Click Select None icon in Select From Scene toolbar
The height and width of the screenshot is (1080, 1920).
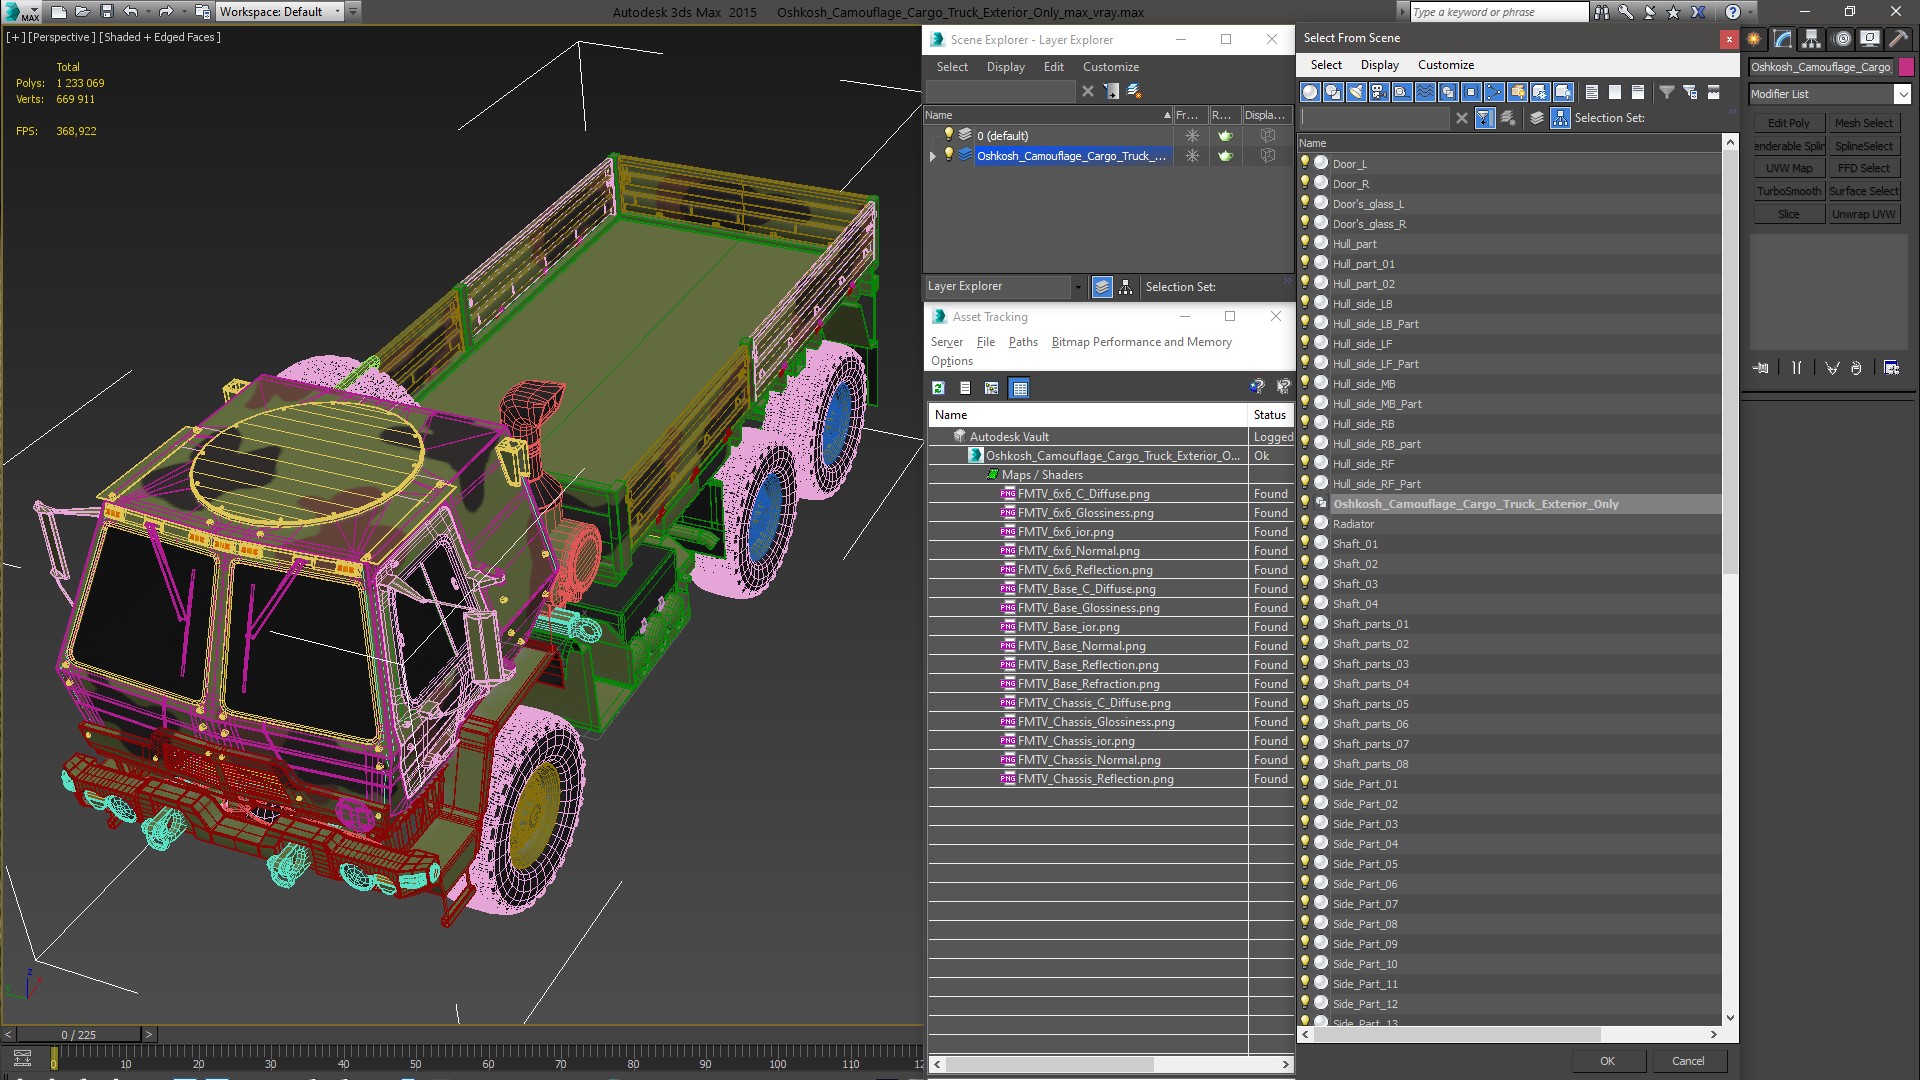[x=1615, y=92]
